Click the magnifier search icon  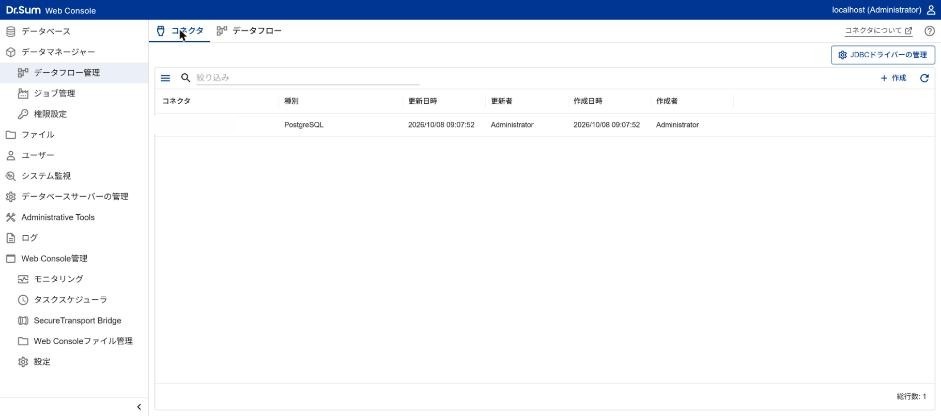click(x=185, y=77)
